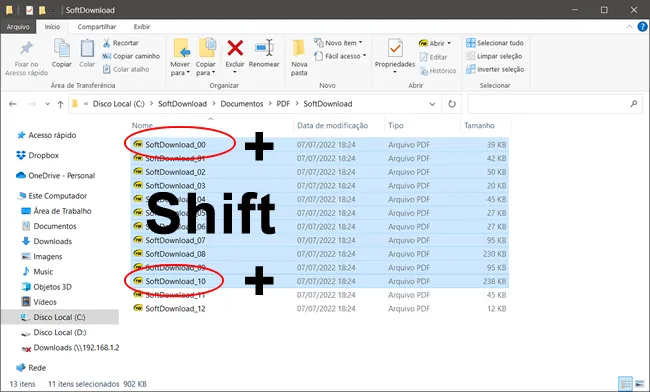Screen dimensions: 650x392
Task: Open the Arquivo menu
Action: (18, 27)
